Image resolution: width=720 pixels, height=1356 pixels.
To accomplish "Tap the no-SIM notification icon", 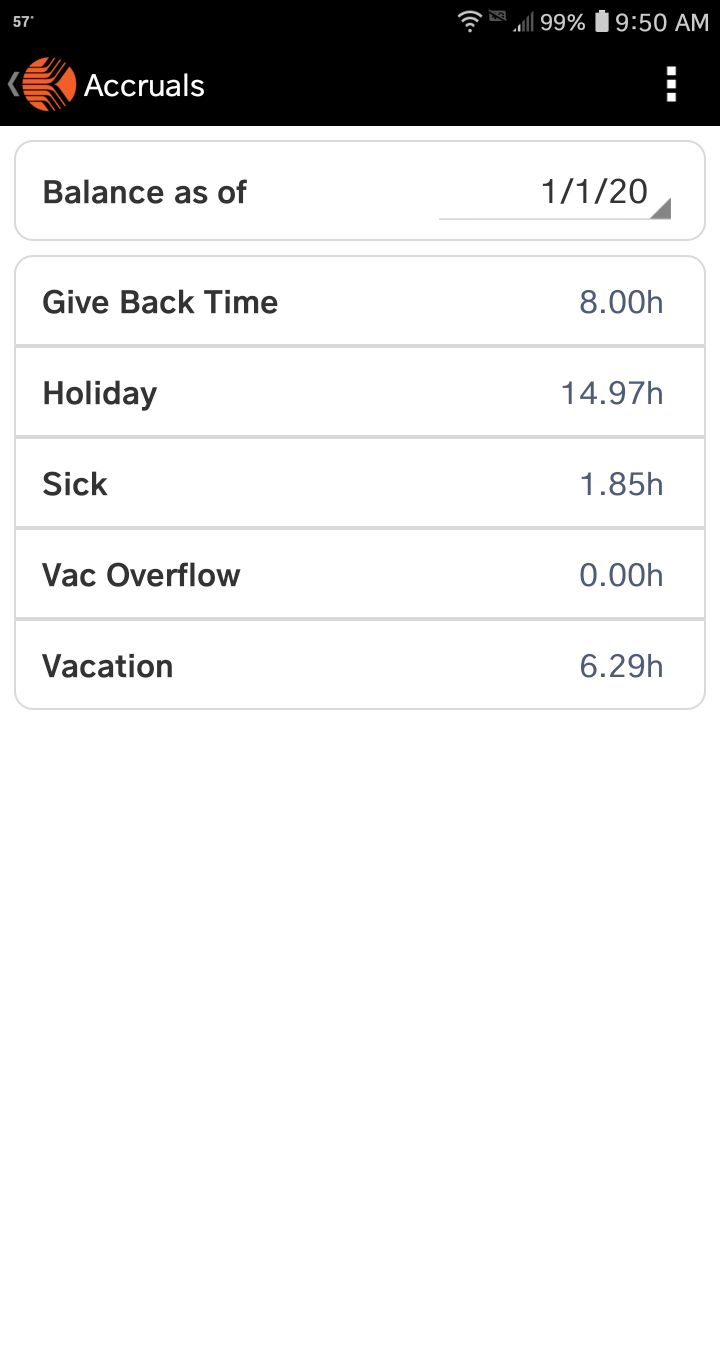I will click(x=497, y=19).
